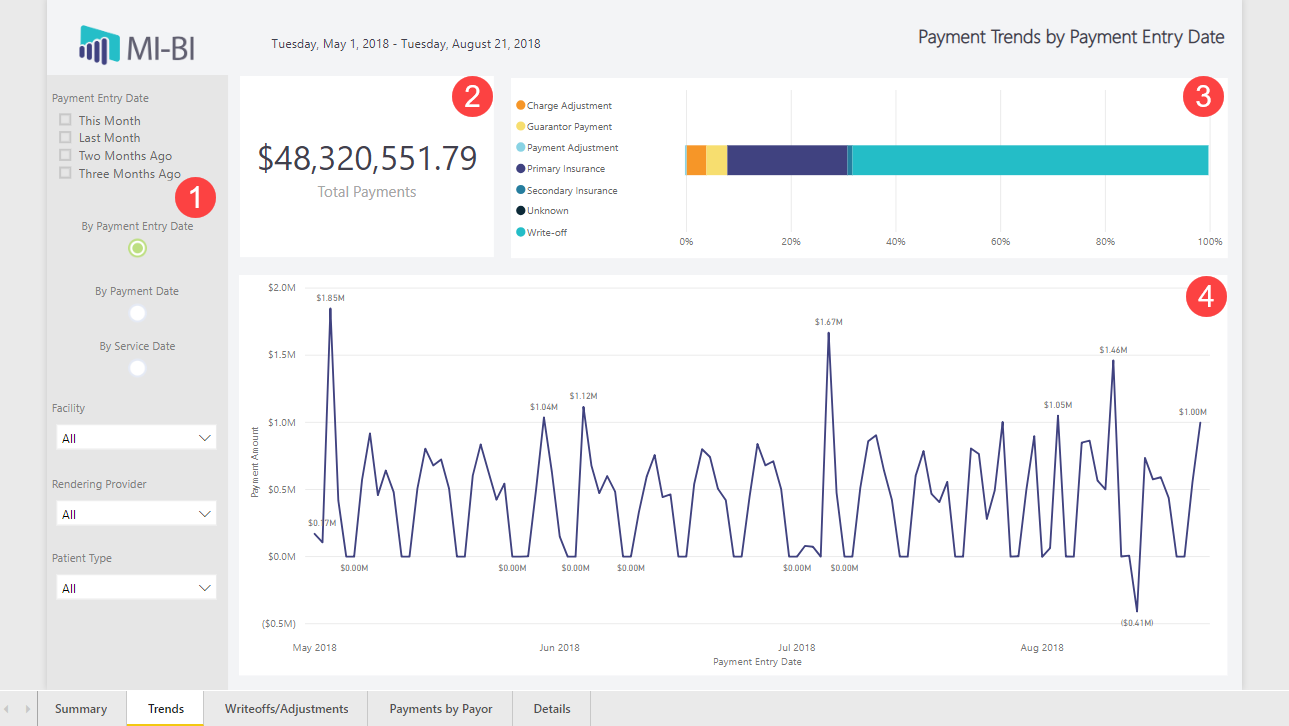The width and height of the screenshot is (1289, 726).
Task: Switch to the Writeoffs/Adjustments tab
Action: tap(286, 709)
